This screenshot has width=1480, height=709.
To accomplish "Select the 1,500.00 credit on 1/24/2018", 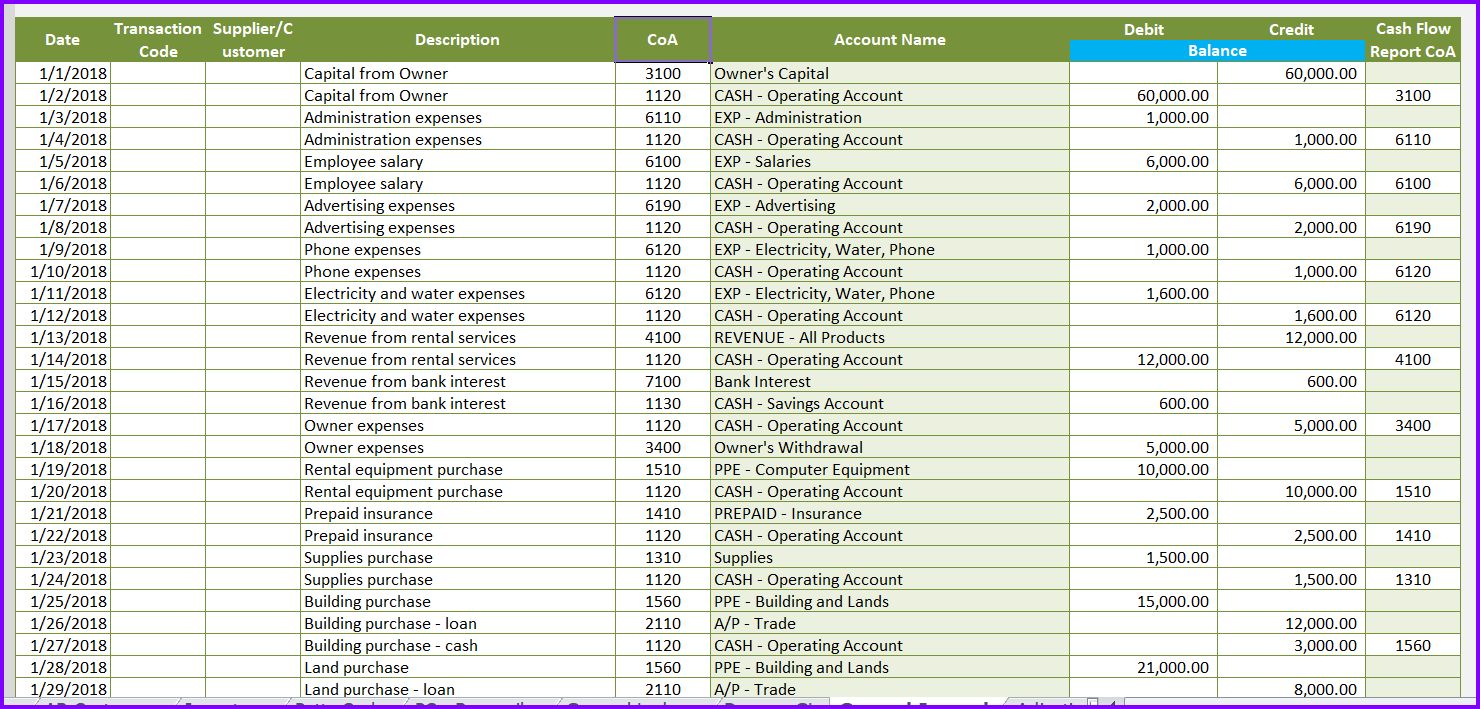I will click(1291, 579).
